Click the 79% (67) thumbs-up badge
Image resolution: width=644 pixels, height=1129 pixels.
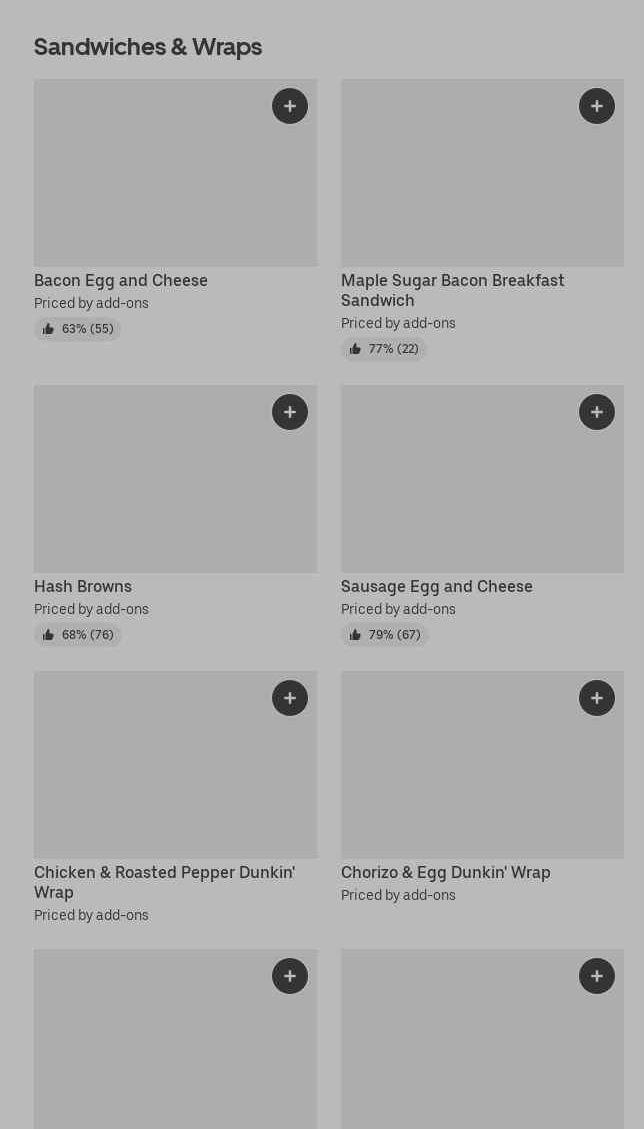point(384,635)
